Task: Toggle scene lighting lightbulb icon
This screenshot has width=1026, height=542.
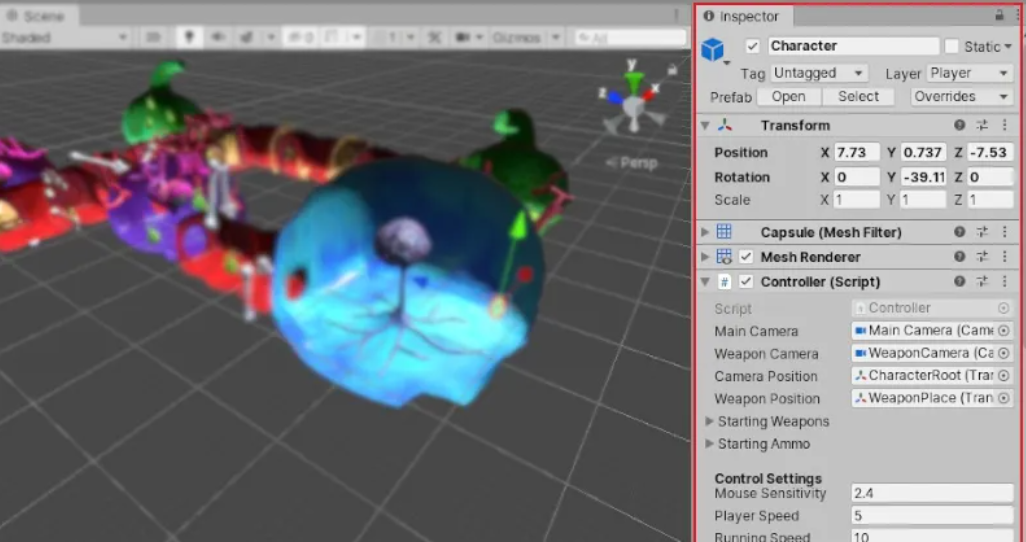Action: point(187,37)
